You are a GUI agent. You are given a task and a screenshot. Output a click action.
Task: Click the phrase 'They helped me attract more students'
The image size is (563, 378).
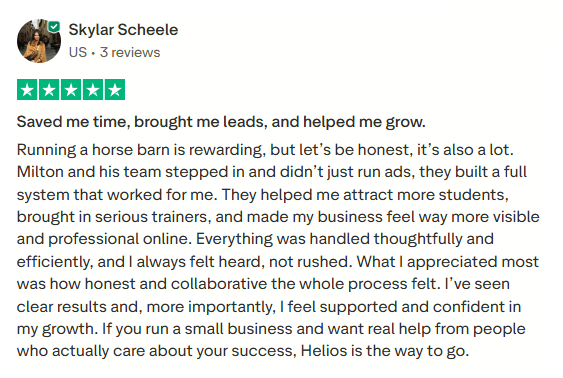(x=365, y=195)
